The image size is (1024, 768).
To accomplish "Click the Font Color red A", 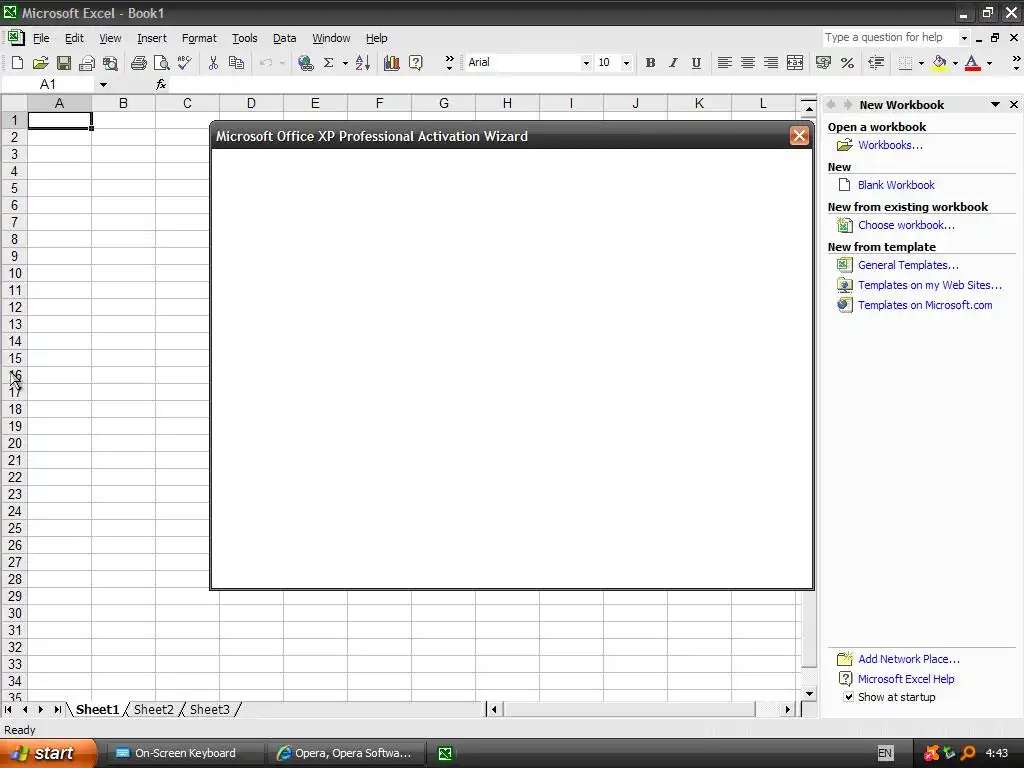I will point(972,63).
